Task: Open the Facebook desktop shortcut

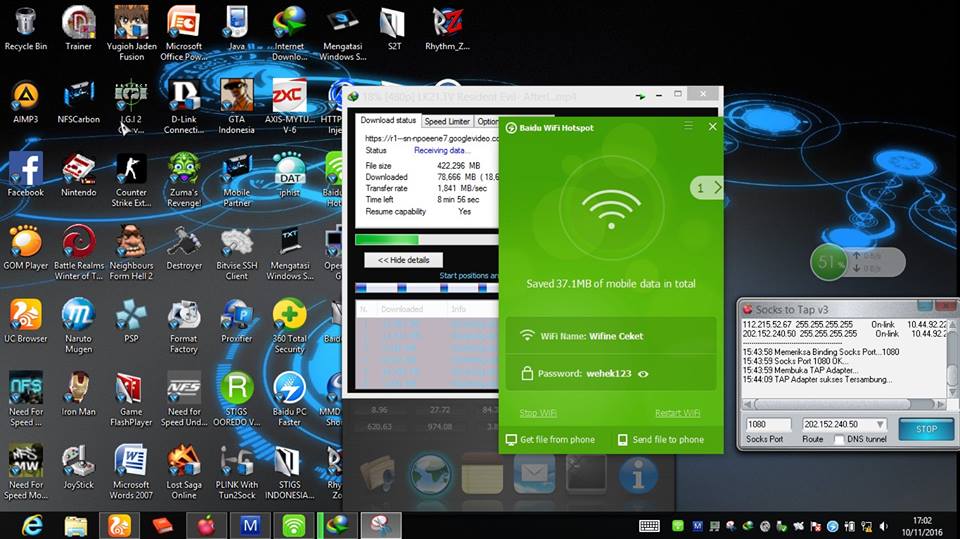Action: point(25,174)
